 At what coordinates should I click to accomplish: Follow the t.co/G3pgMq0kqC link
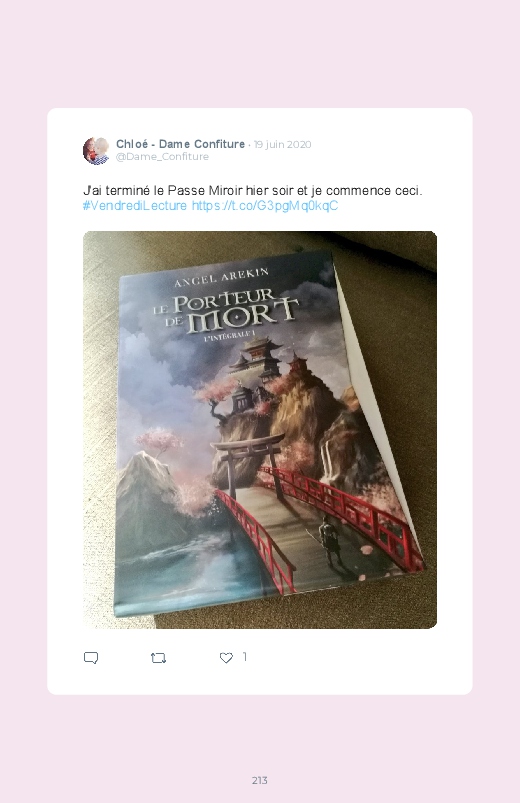pyautogui.click(x=265, y=206)
